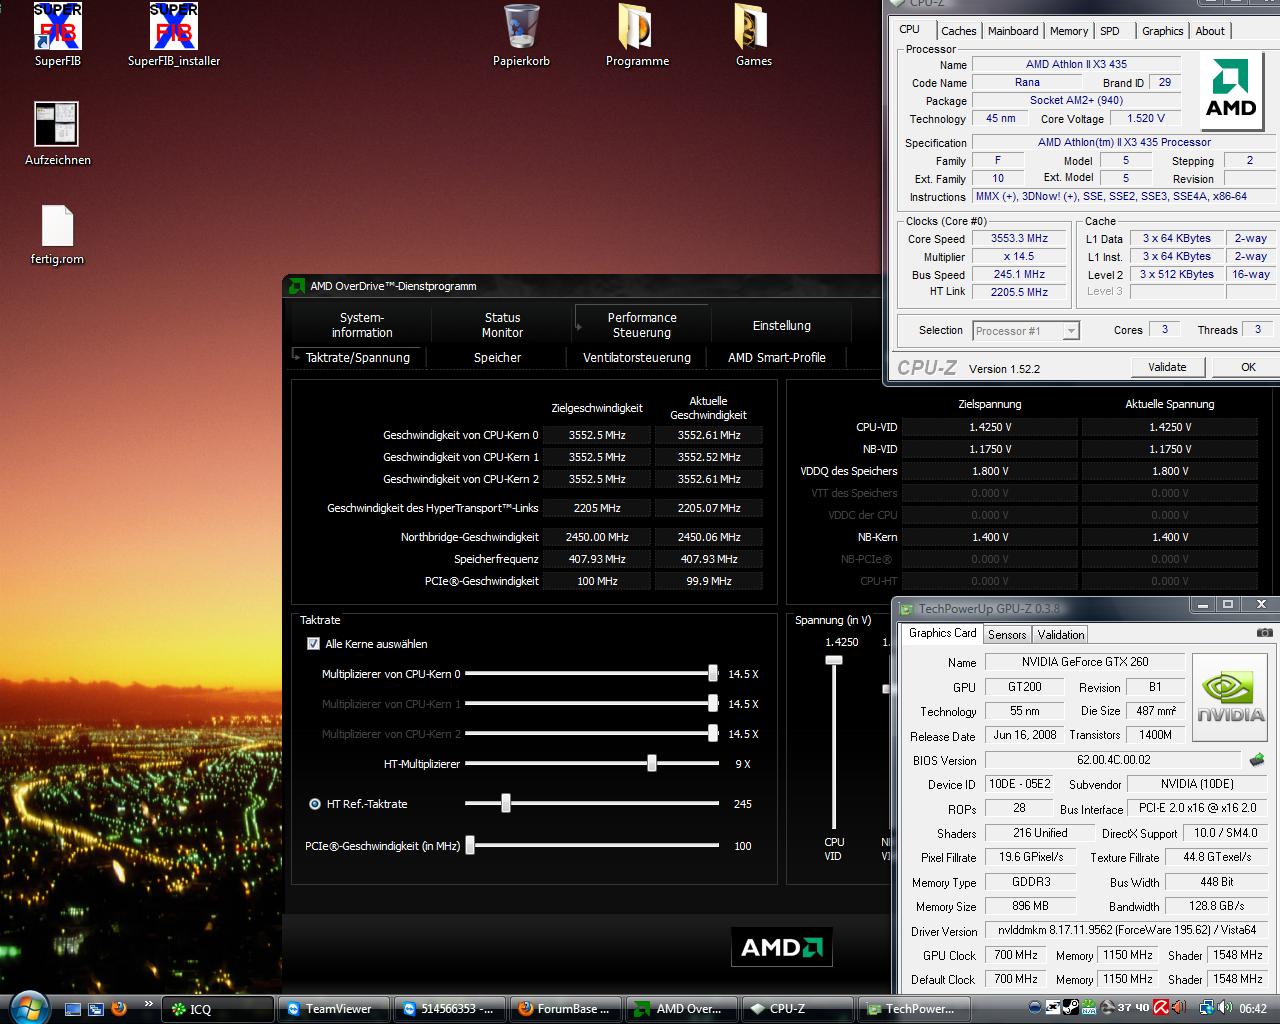Open the Speicher sub-tab in OverDrive
This screenshot has height=1024, width=1280.
tap(497, 357)
